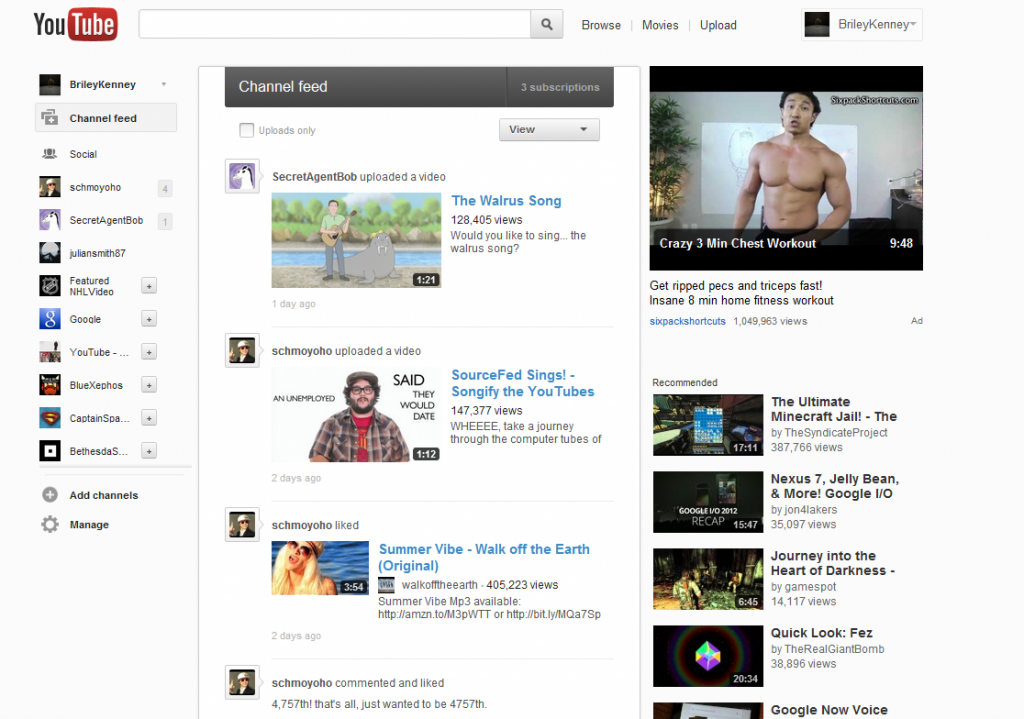Add Featured NHLVideo with plus button

pyautogui.click(x=149, y=286)
